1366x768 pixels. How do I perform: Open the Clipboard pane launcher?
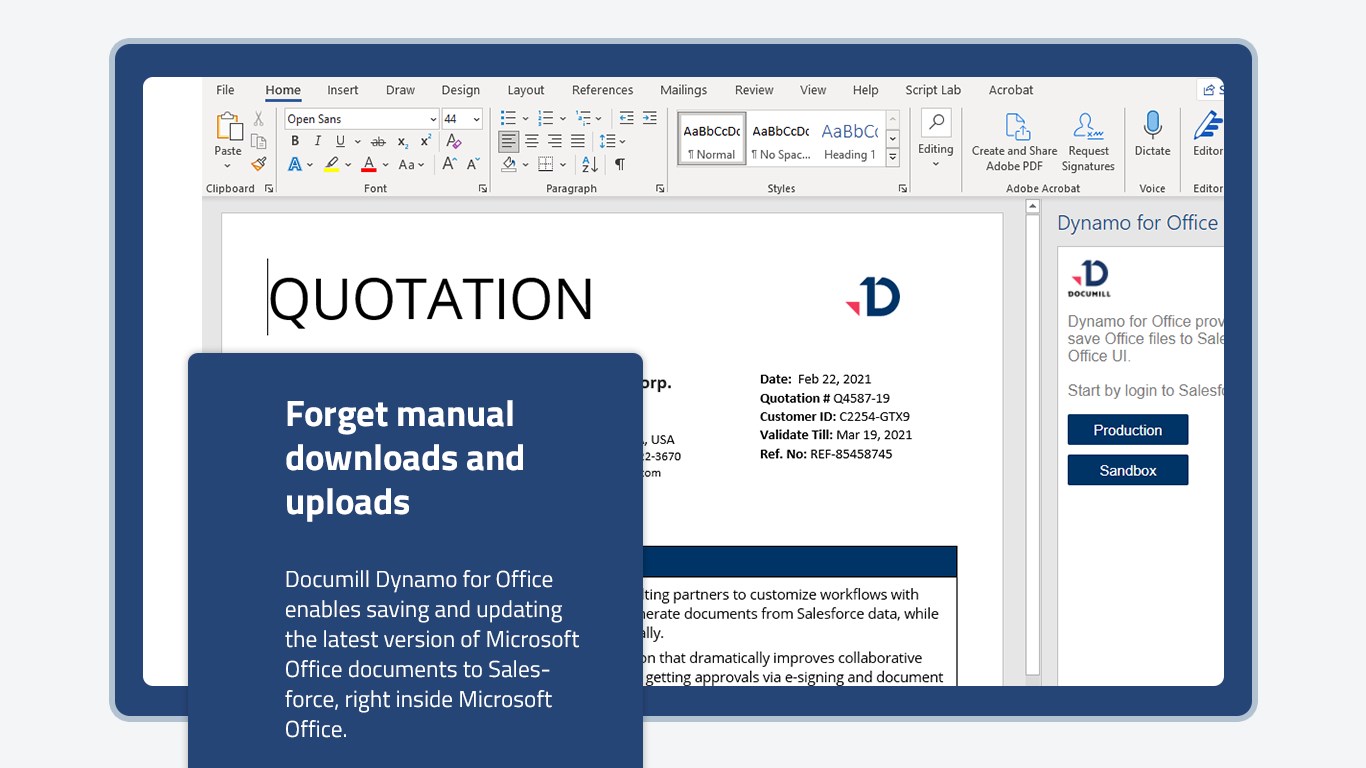[x=269, y=188]
